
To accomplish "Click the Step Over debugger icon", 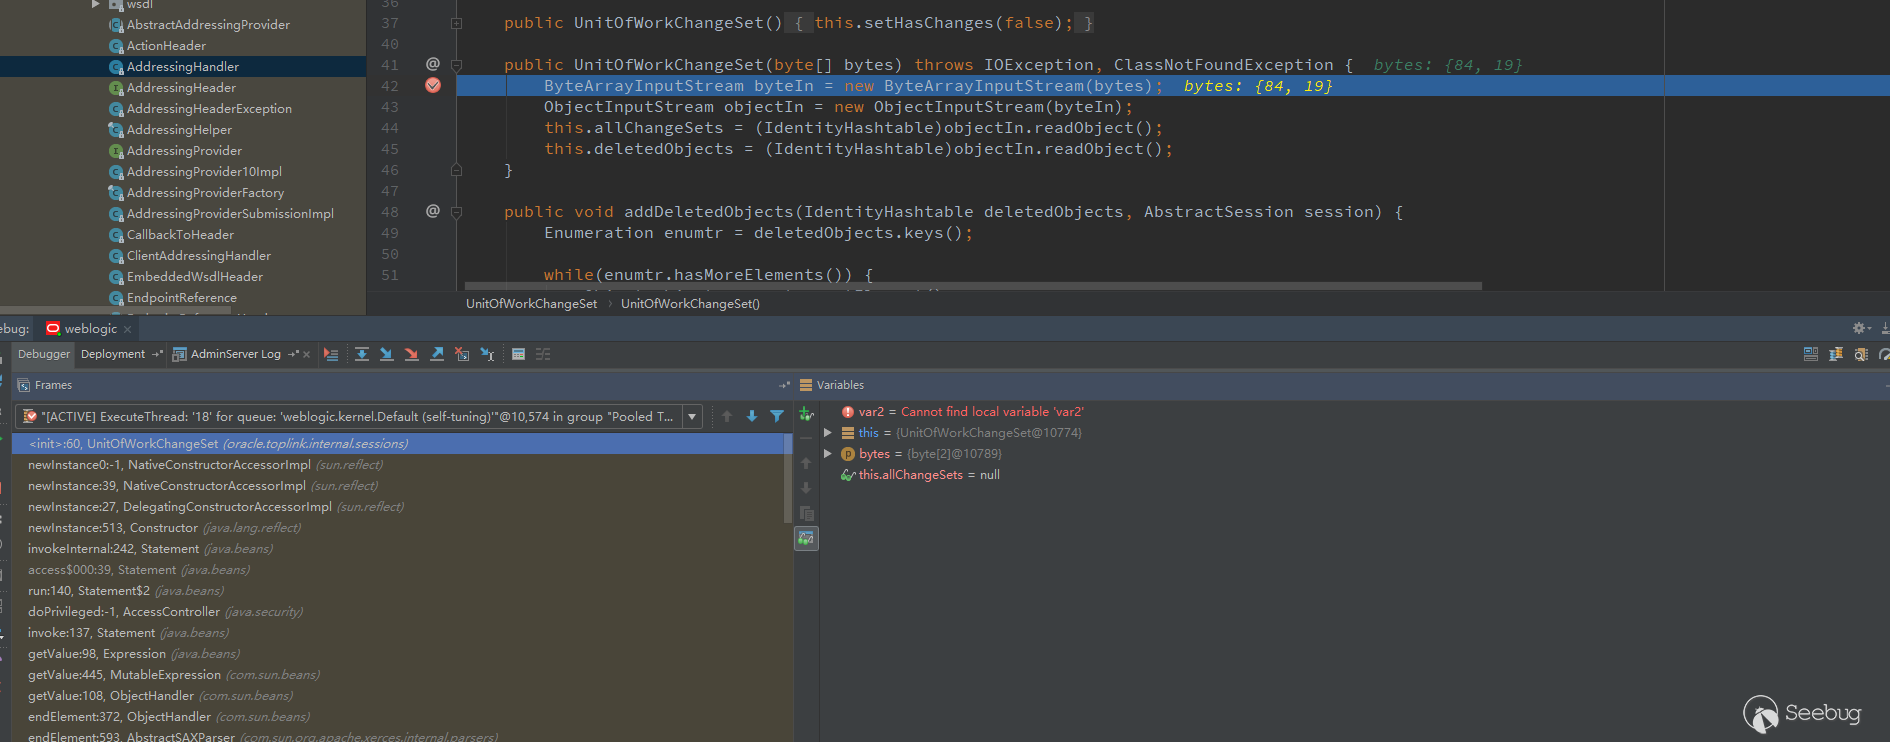I will (362, 354).
